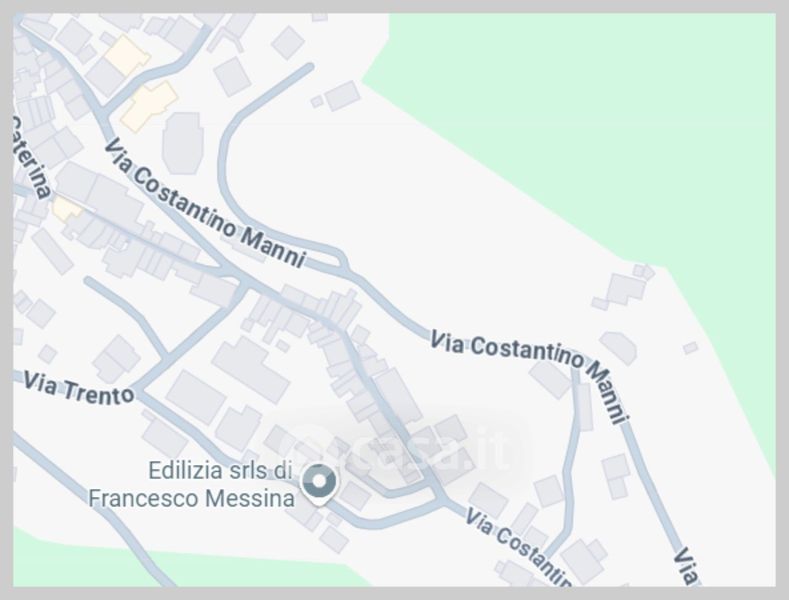
Task: Select the Edilizia srls di Francesco Messina label
Action: [191, 485]
